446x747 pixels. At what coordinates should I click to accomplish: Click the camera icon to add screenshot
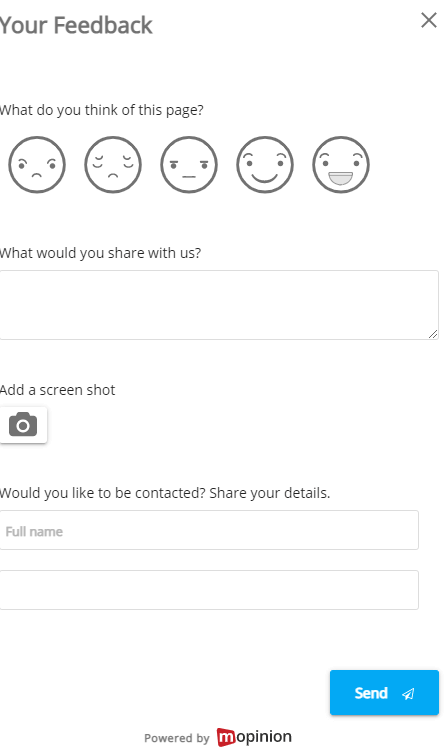[x=23, y=424]
